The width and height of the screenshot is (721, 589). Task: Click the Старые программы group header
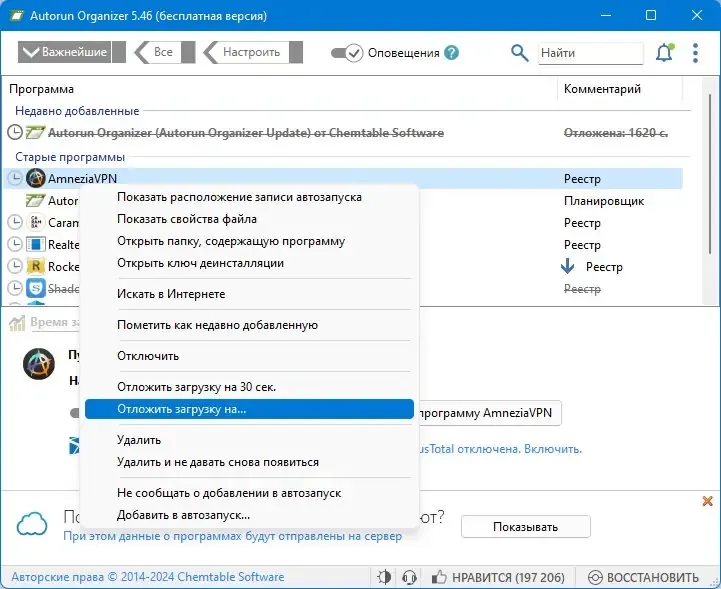(x=70, y=157)
